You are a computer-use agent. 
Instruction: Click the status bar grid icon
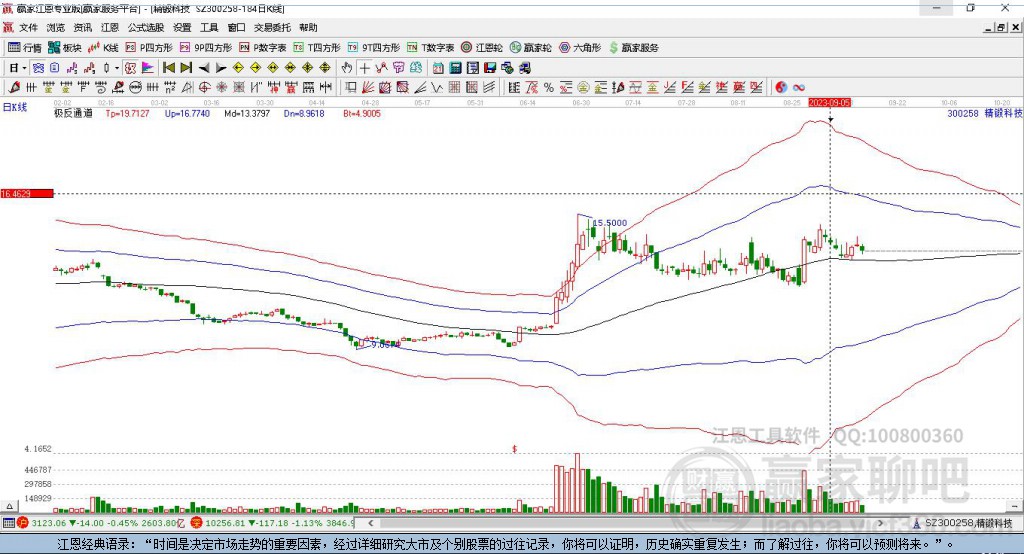8,523
